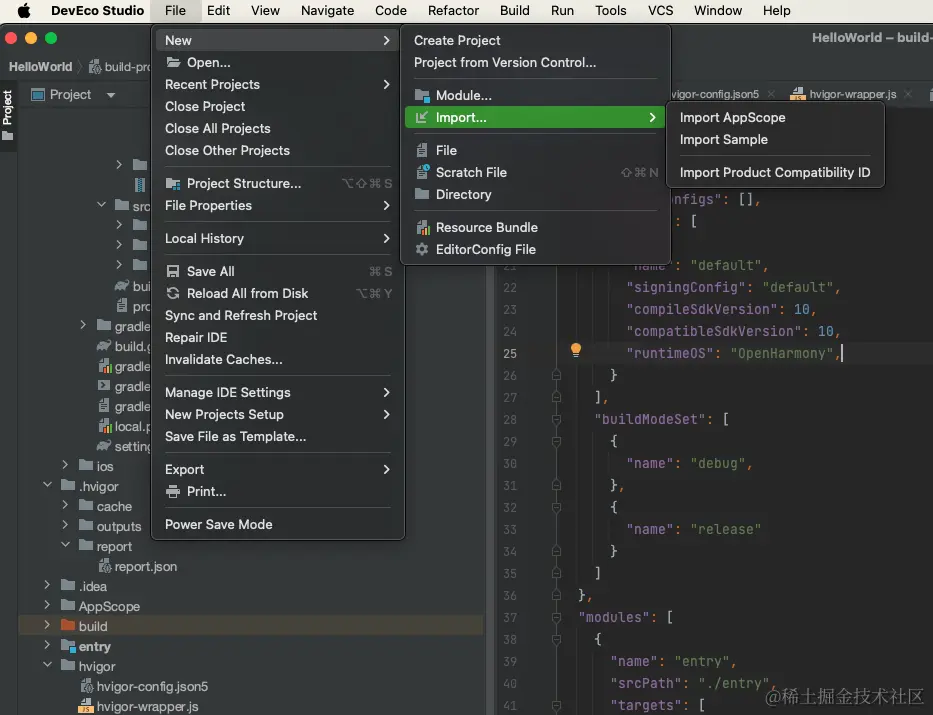Click the entry module folder icon
The width and height of the screenshot is (933, 715).
click(69, 646)
